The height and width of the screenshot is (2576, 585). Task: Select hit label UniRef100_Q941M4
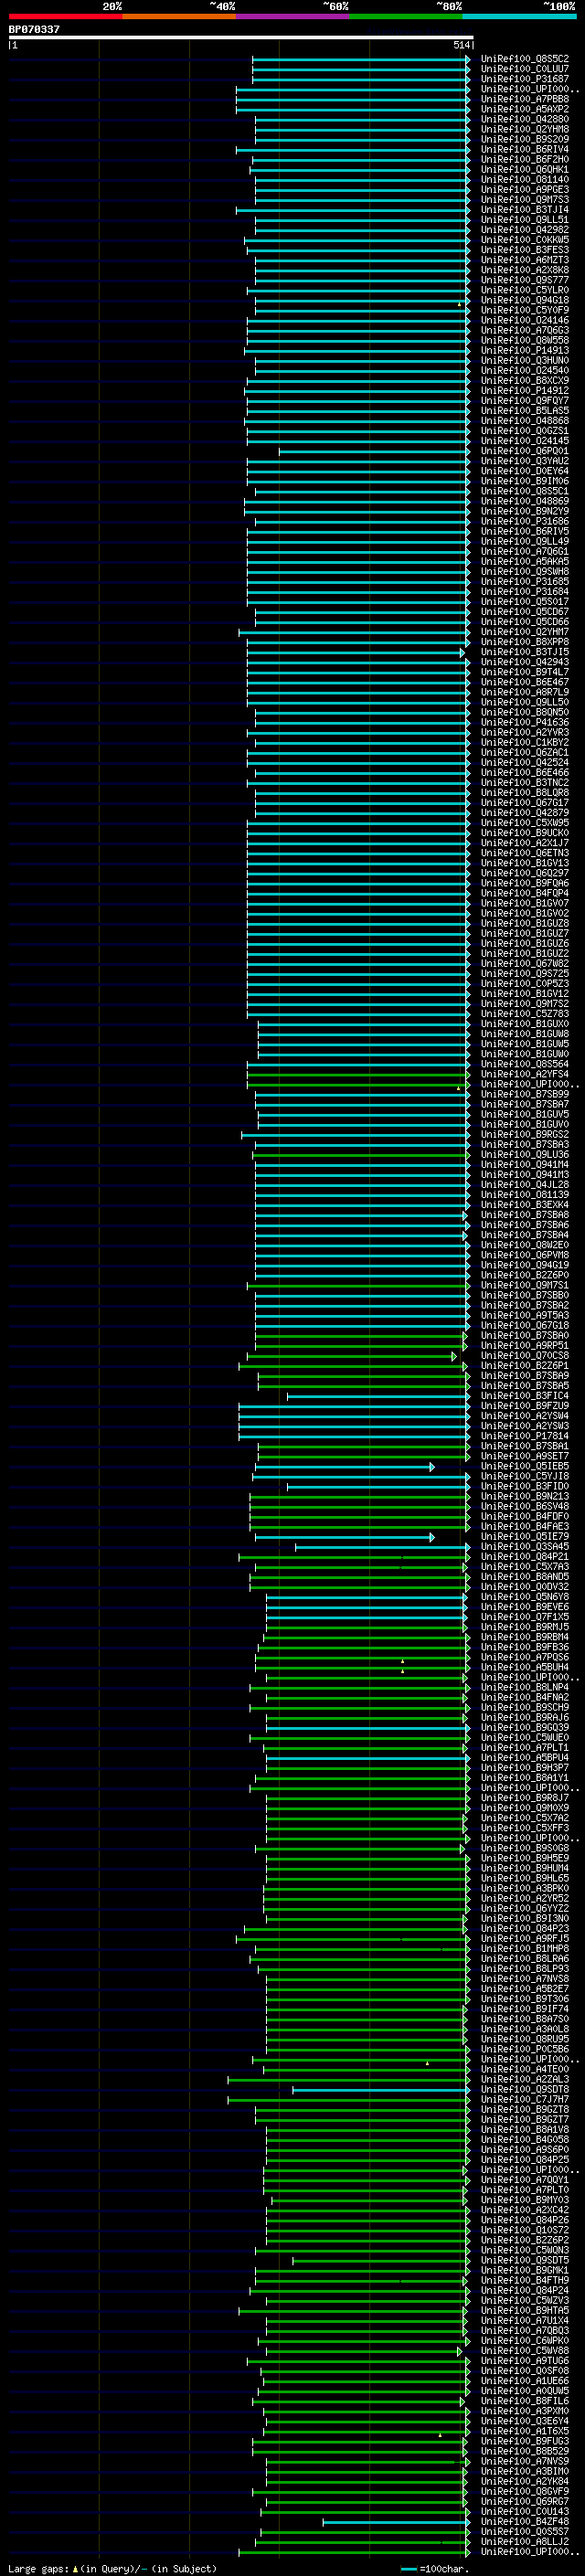525,1164
